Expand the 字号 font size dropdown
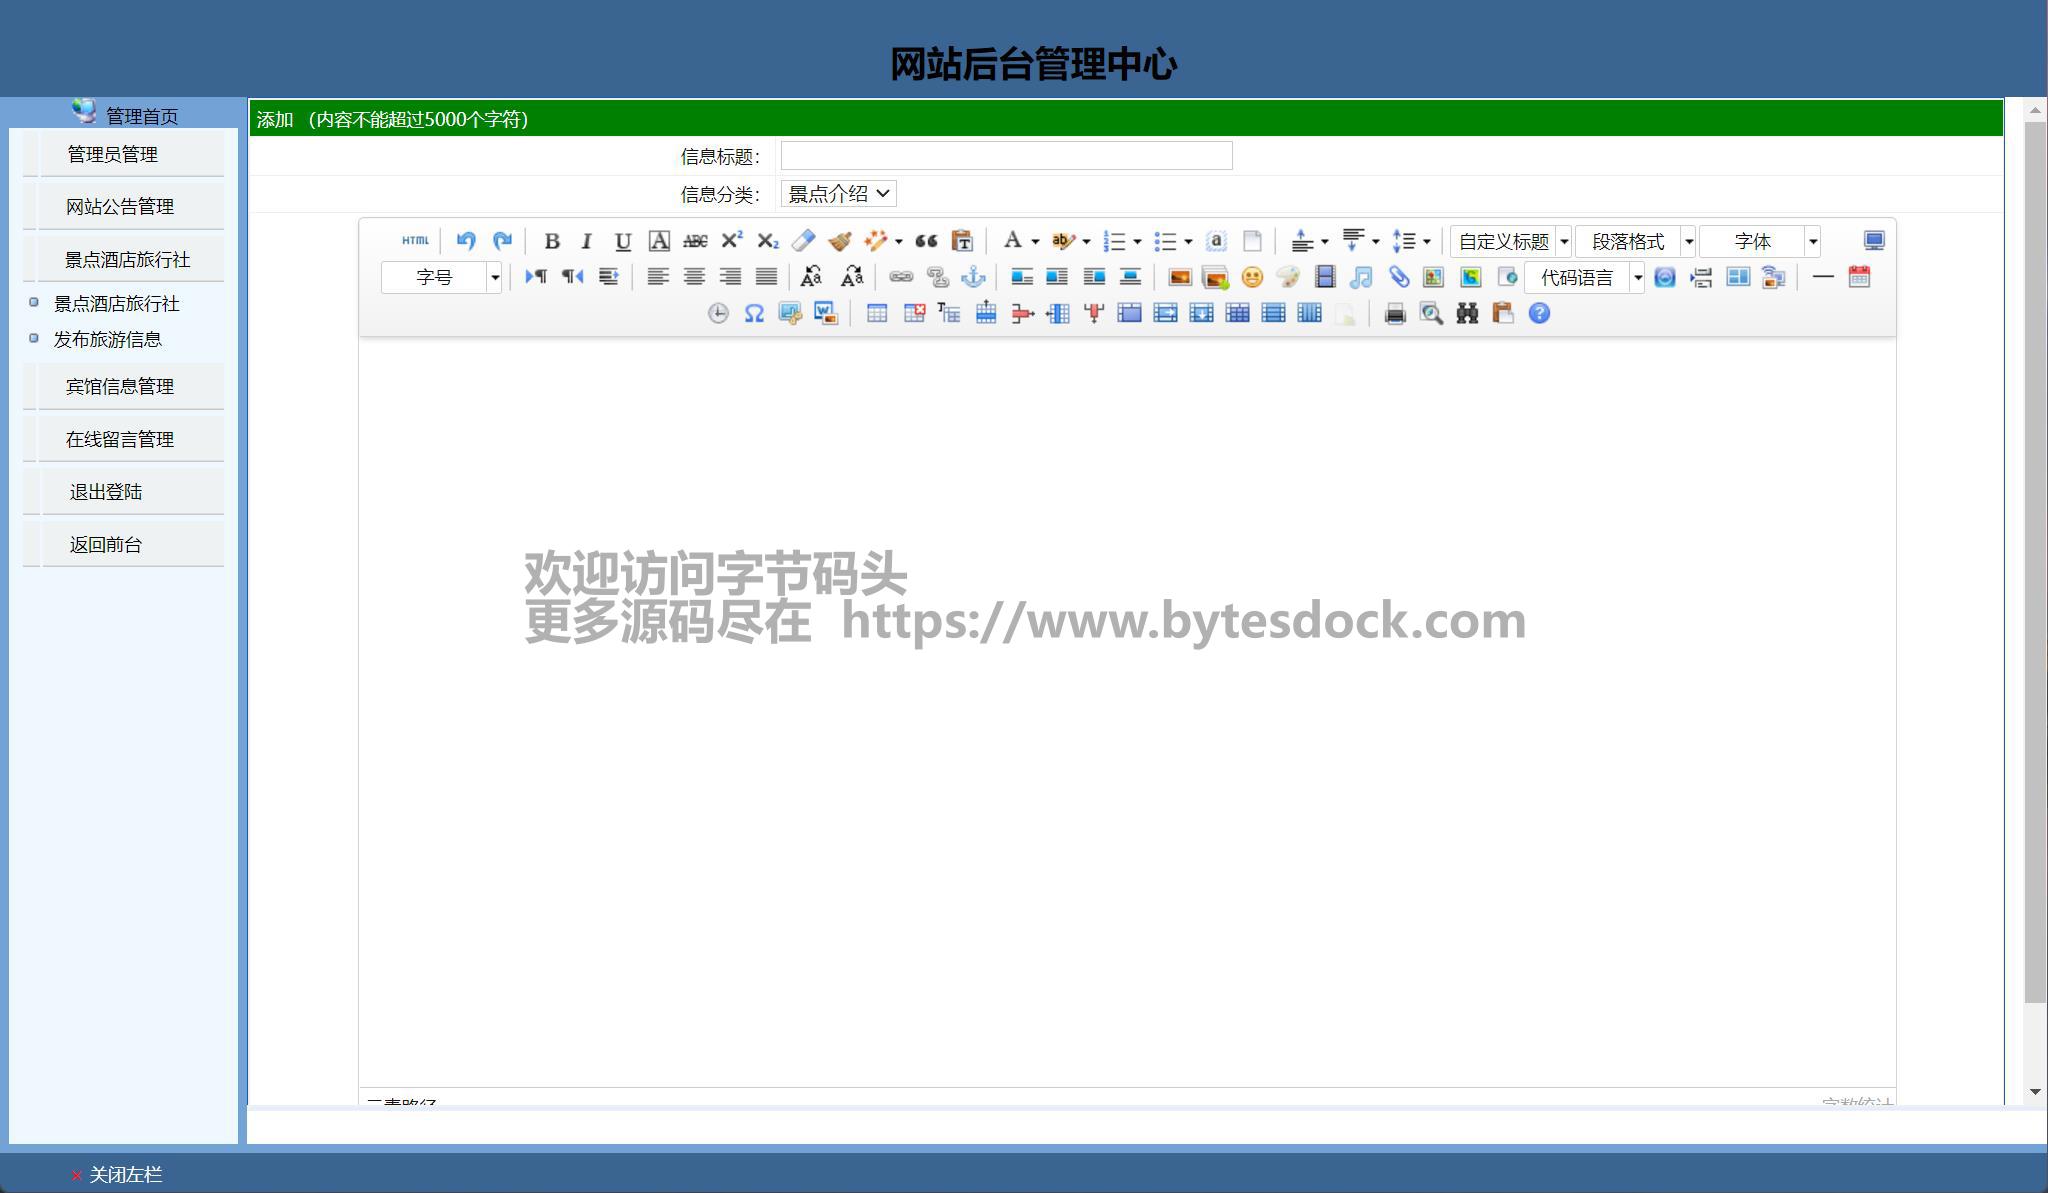This screenshot has width=2048, height=1193. click(x=494, y=278)
